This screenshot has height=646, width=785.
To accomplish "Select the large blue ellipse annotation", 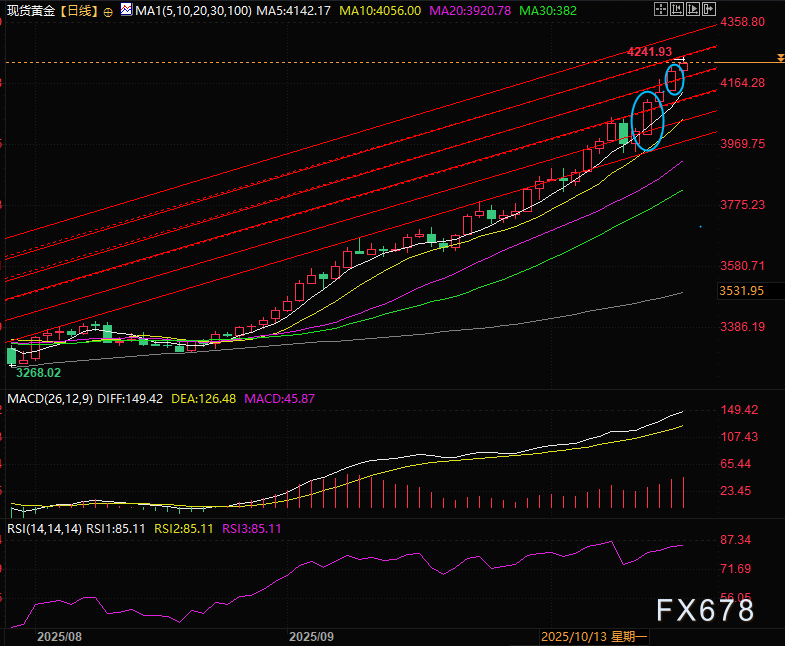I will point(648,120).
